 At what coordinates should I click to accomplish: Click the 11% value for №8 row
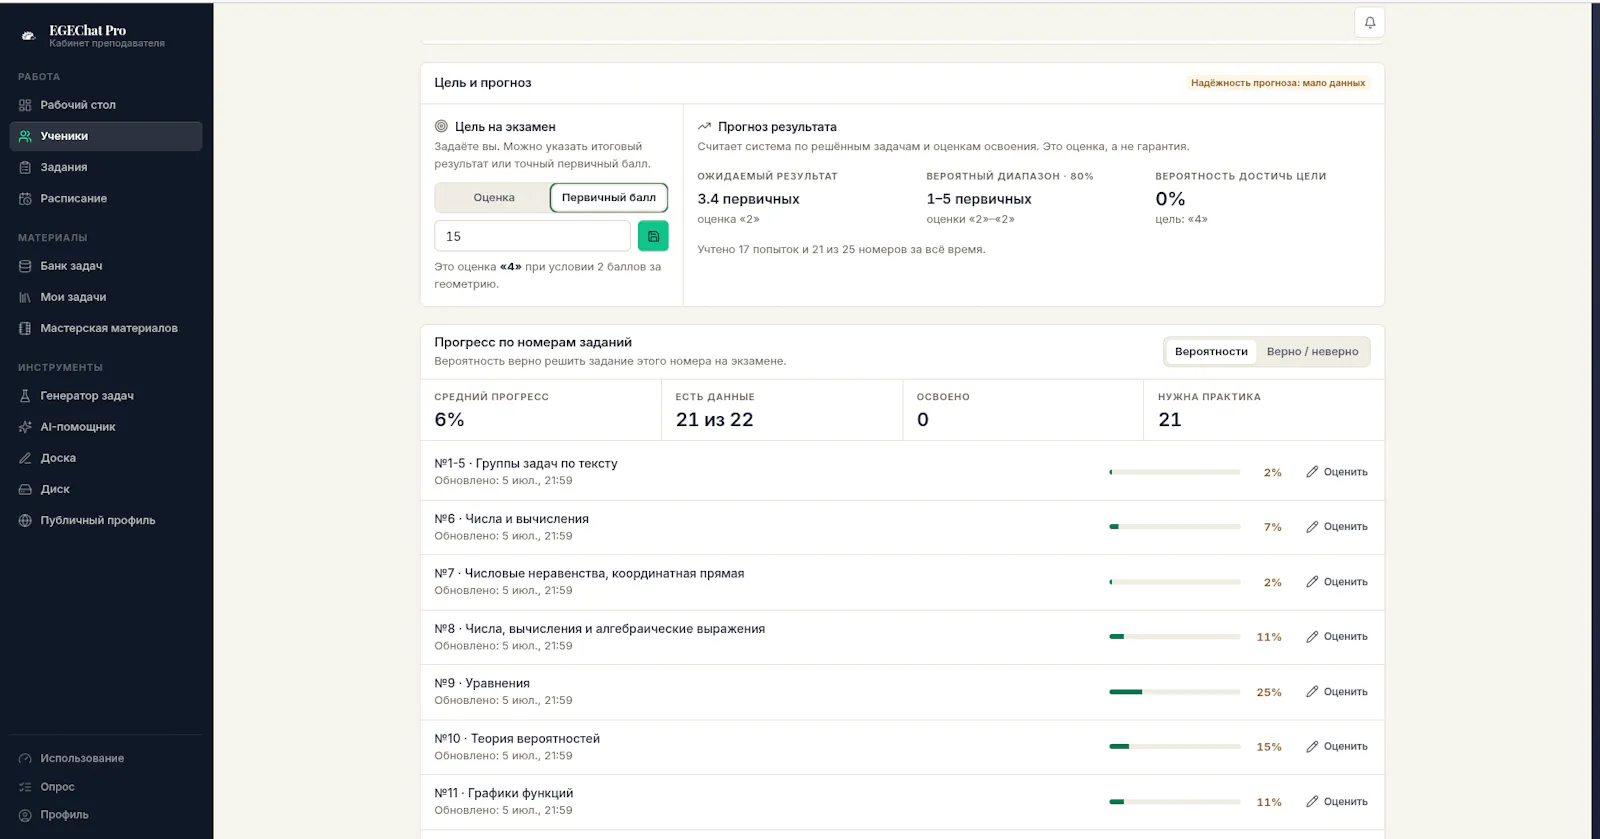click(x=1269, y=637)
